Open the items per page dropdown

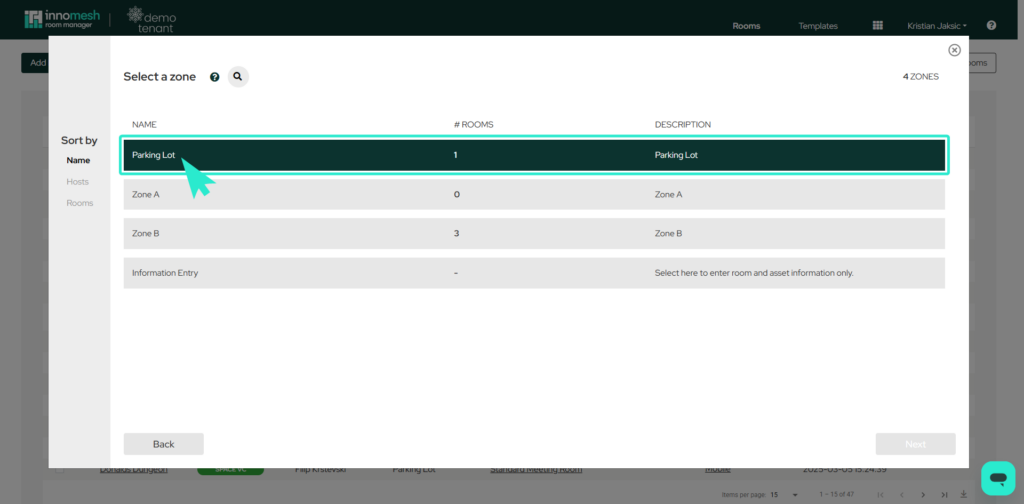click(784, 495)
